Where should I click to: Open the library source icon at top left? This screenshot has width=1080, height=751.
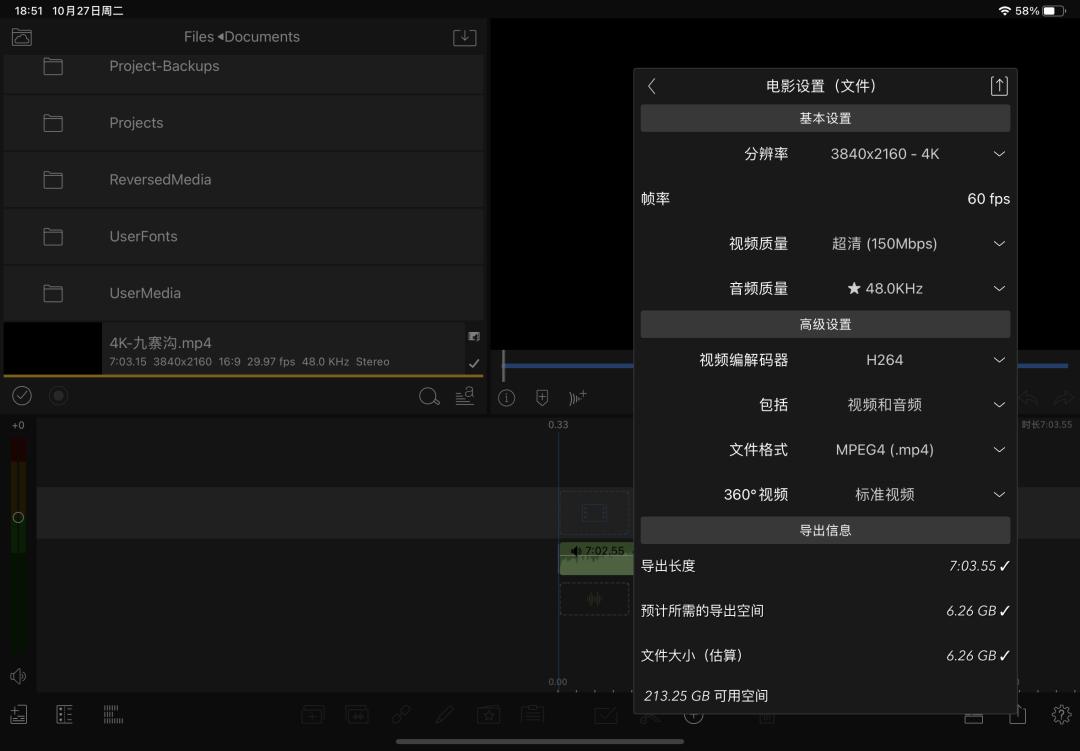pos(22,37)
